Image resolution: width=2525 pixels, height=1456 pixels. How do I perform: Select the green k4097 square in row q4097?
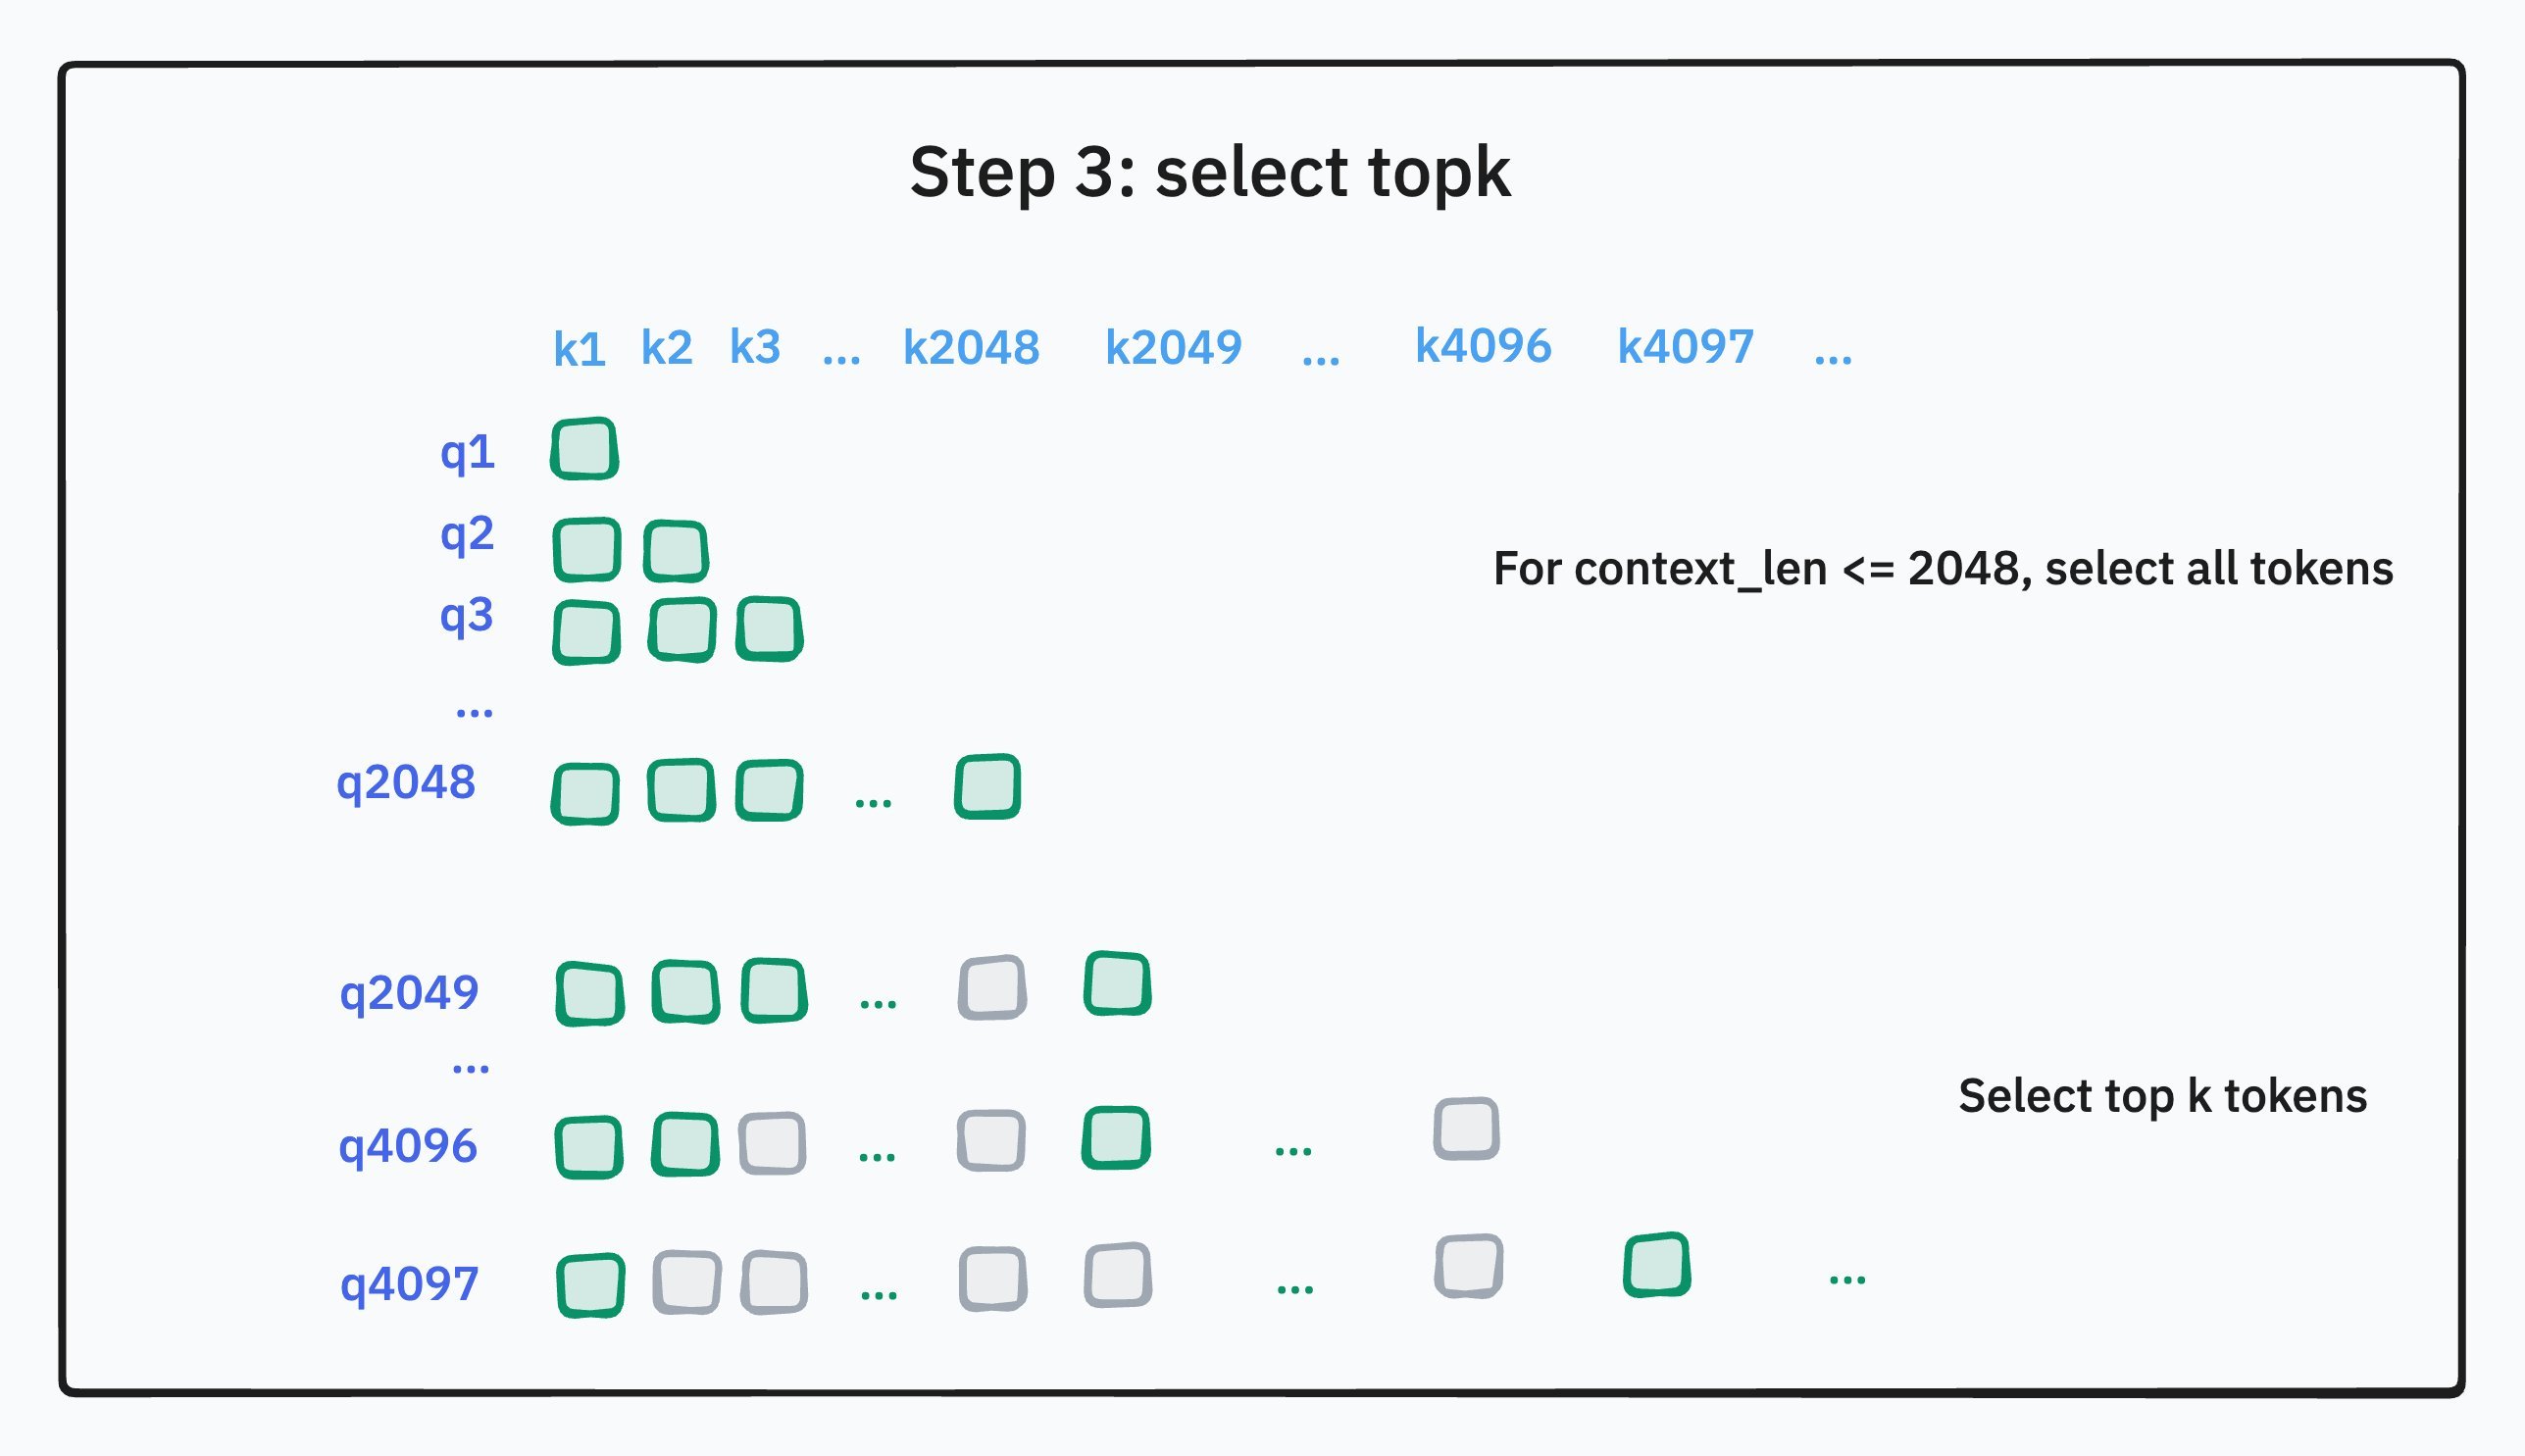click(1657, 1265)
